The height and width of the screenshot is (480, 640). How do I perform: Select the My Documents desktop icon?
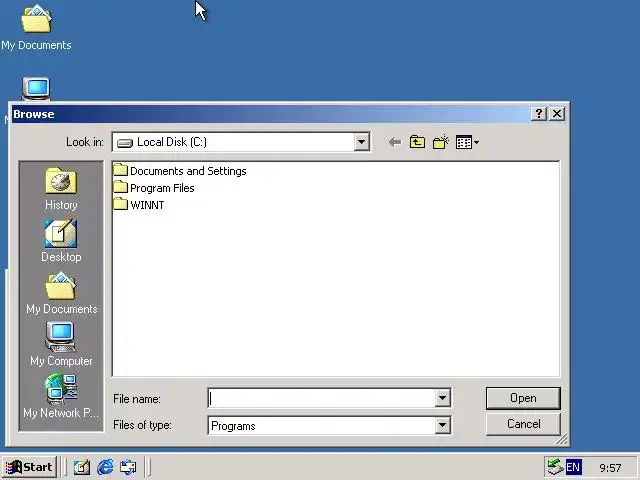coord(36,27)
